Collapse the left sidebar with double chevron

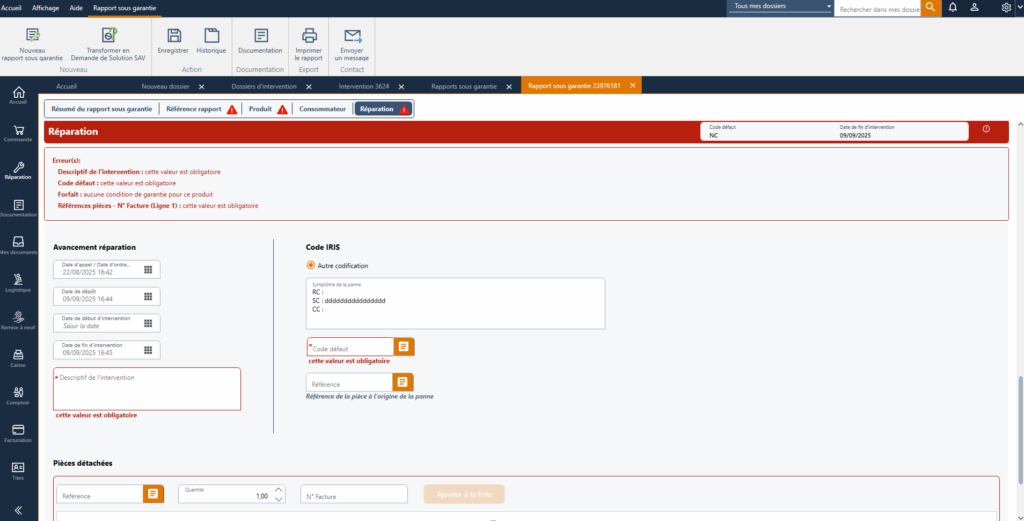tap(18, 509)
